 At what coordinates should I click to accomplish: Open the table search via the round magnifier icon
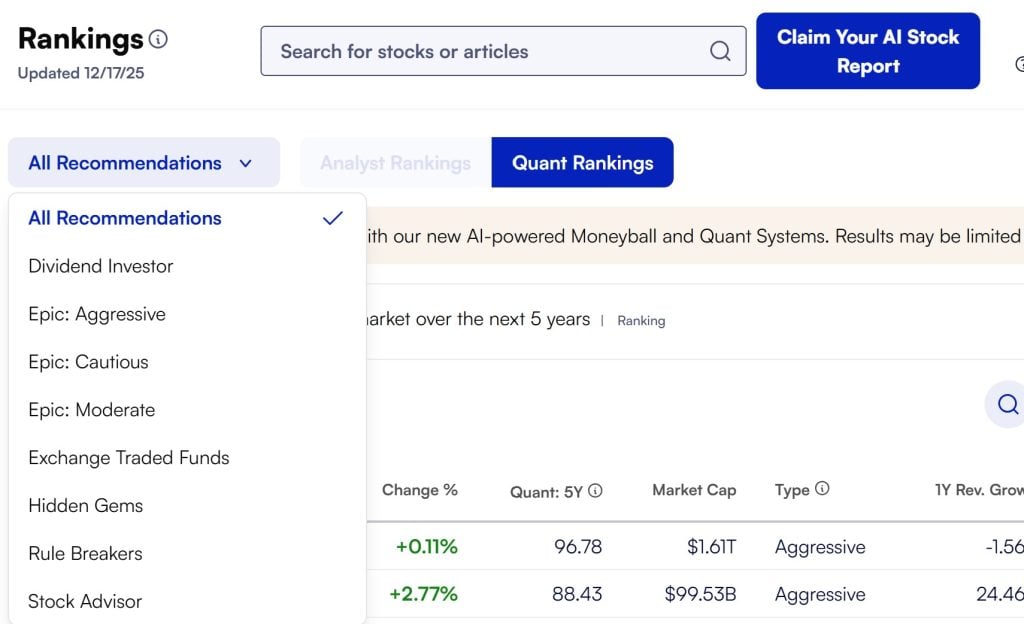[1006, 404]
